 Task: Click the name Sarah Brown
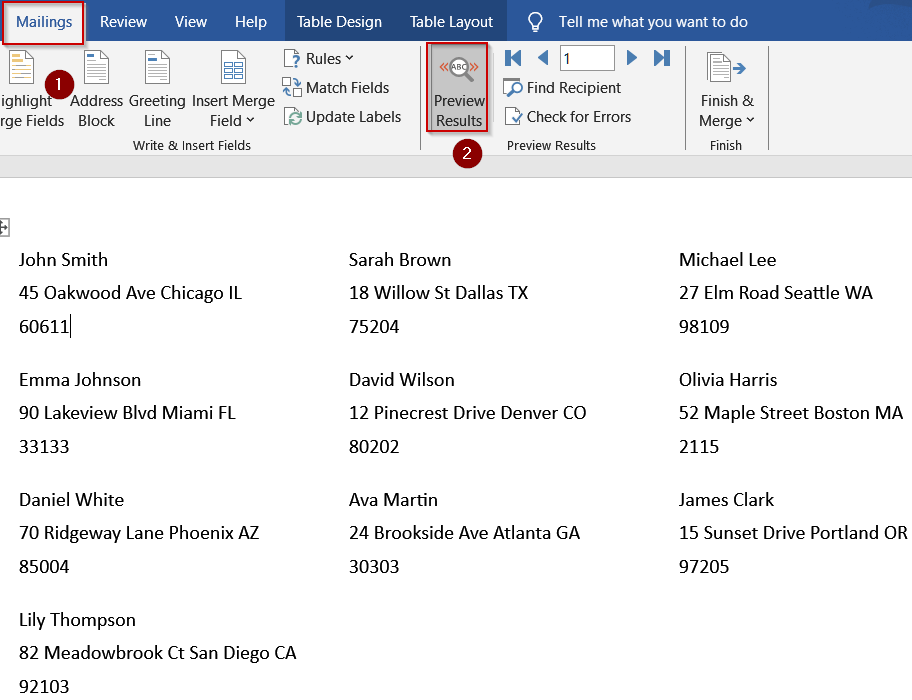(400, 260)
